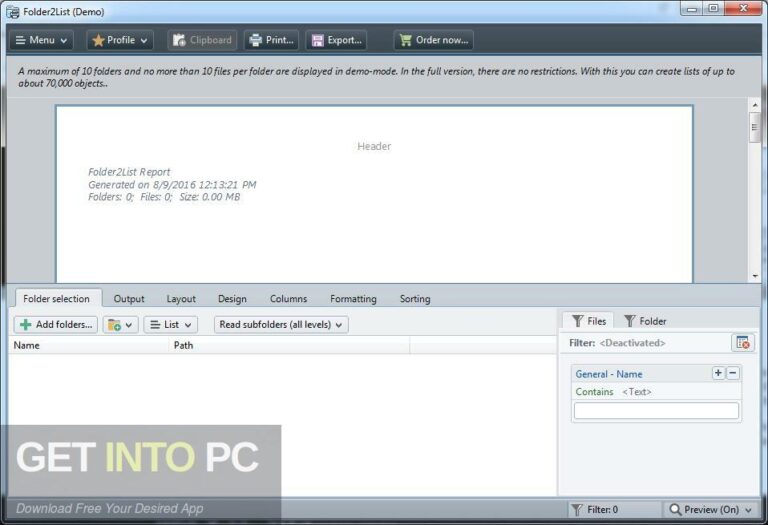Screen dimensions: 768x525
Task: Click the shopping cart icon
Action: click(406, 40)
